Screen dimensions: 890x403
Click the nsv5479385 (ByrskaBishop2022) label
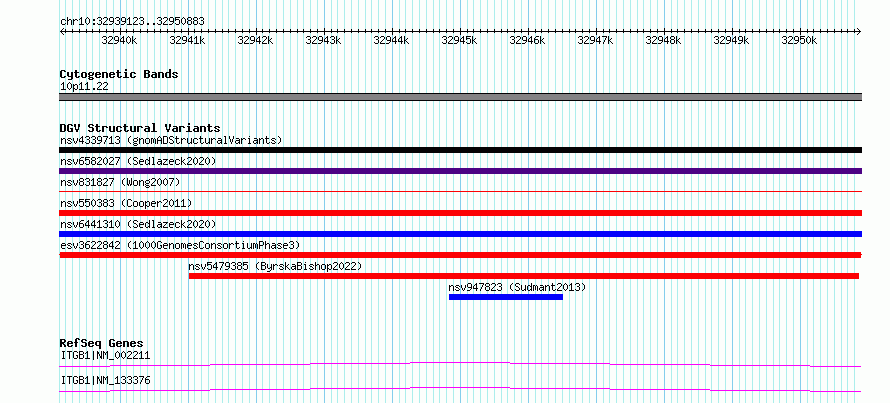click(x=275, y=266)
